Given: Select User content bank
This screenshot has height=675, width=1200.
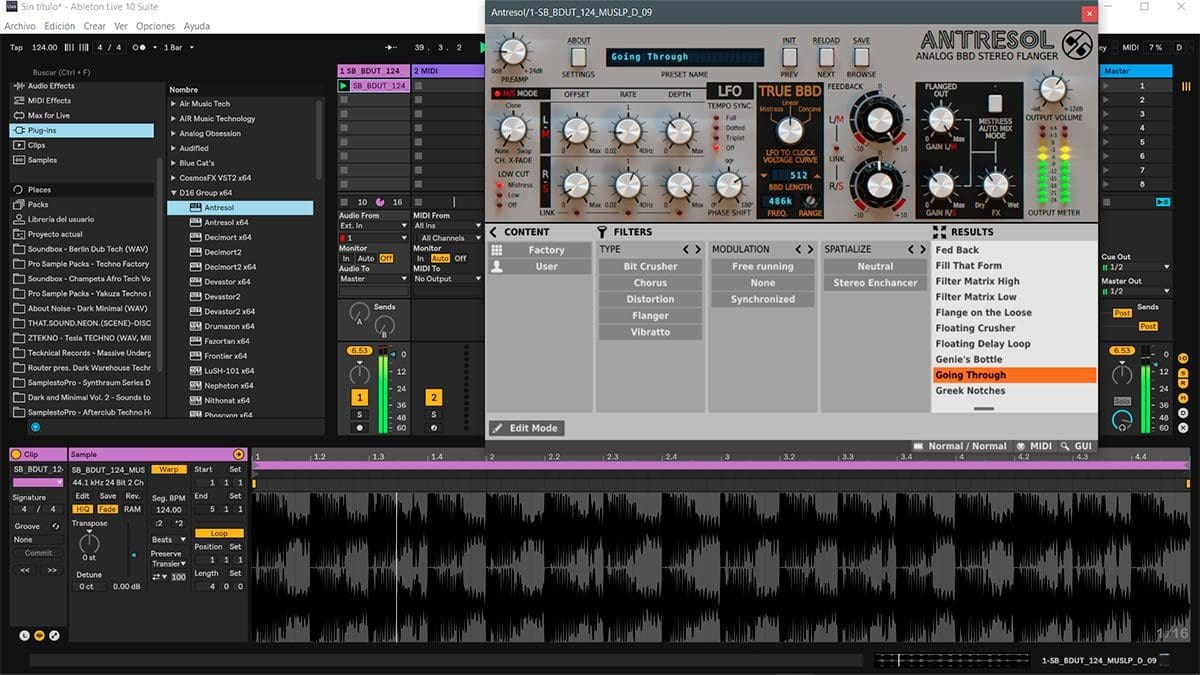Looking at the screenshot, I should 540,267.
